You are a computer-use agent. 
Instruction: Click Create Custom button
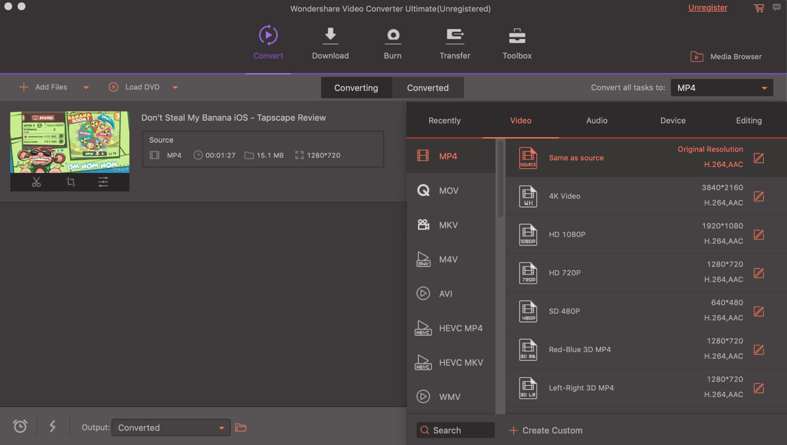[546, 430]
